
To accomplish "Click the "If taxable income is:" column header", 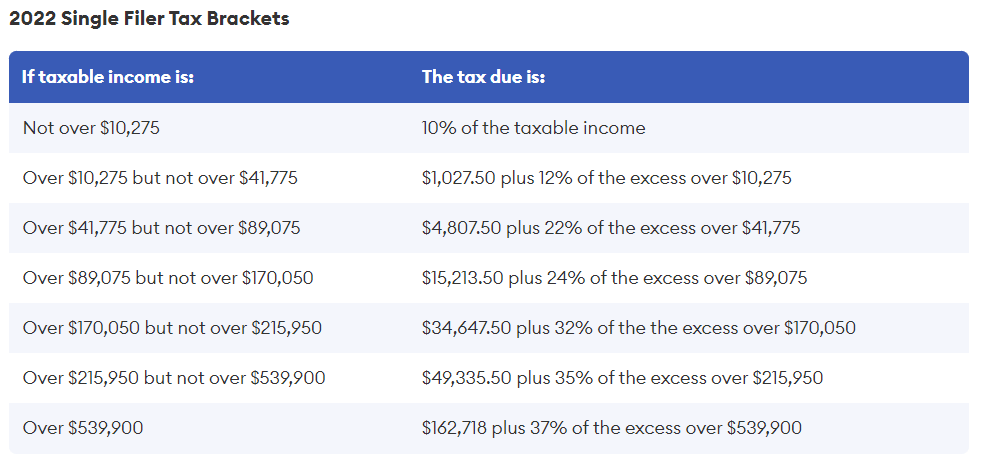I will tap(108, 77).
